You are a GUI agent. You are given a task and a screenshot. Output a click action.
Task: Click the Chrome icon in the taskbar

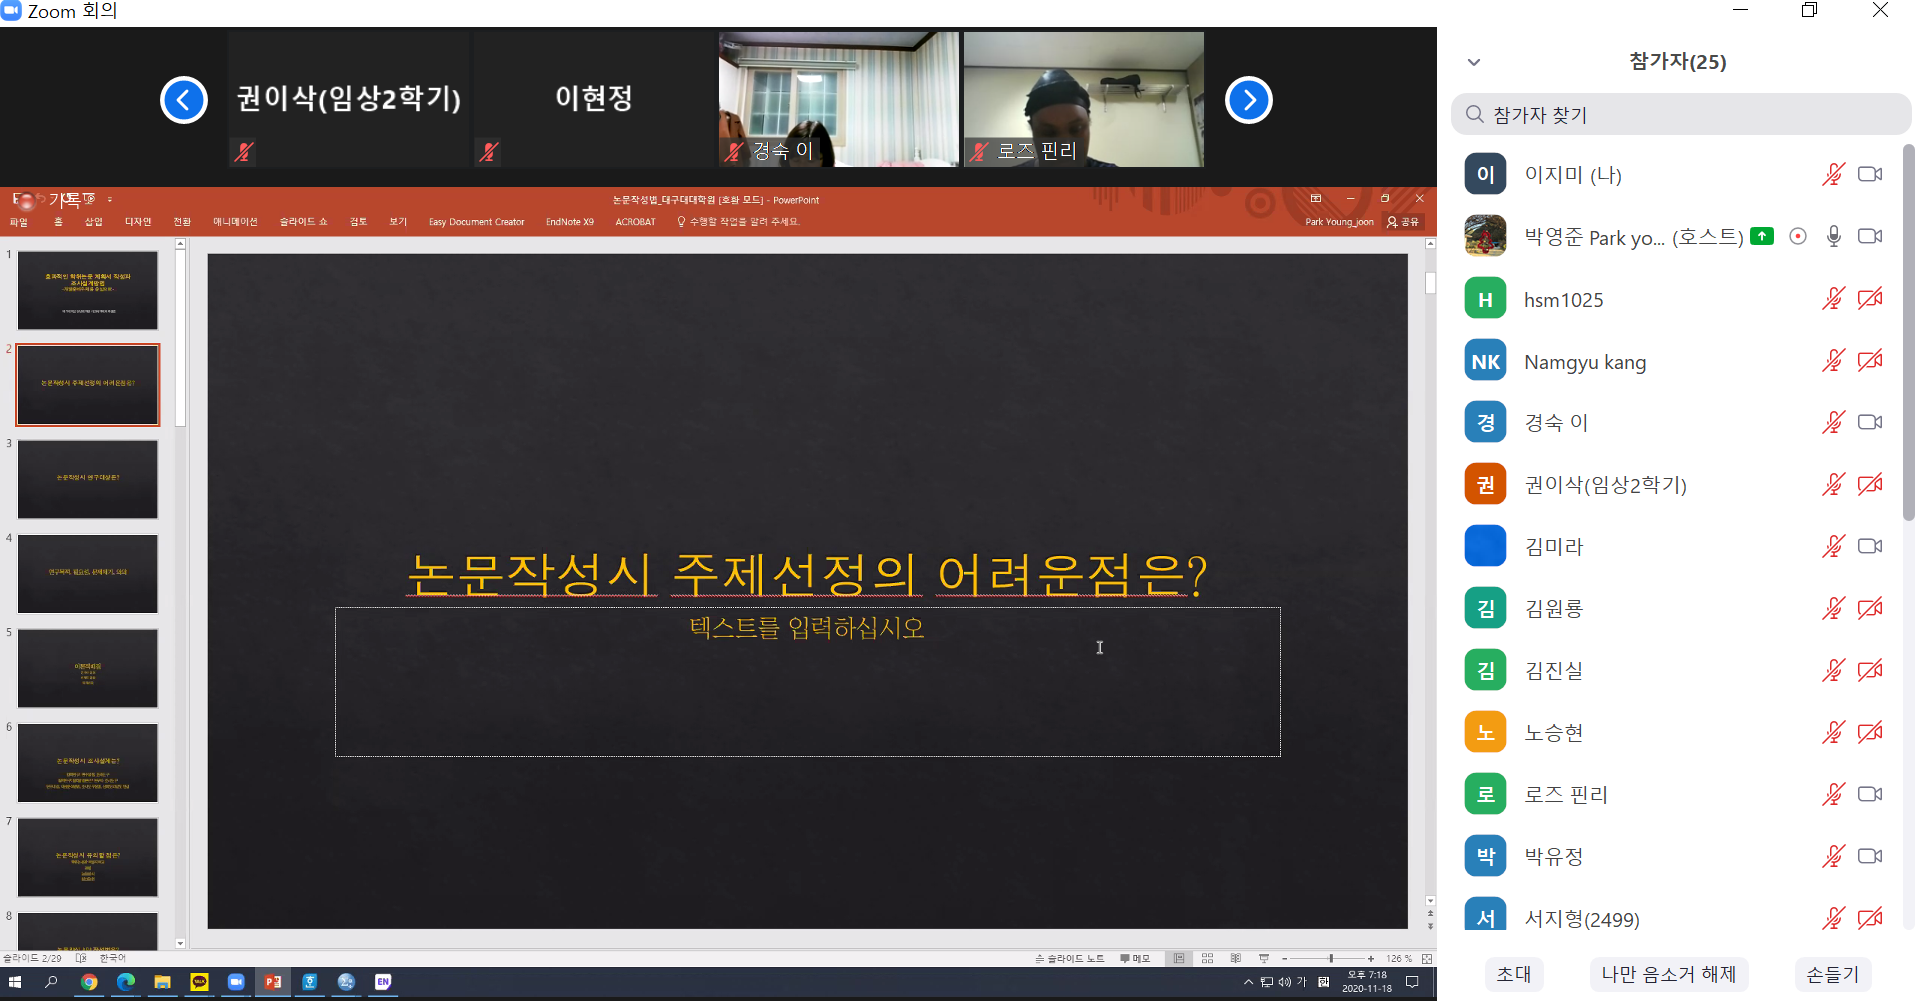click(x=89, y=982)
